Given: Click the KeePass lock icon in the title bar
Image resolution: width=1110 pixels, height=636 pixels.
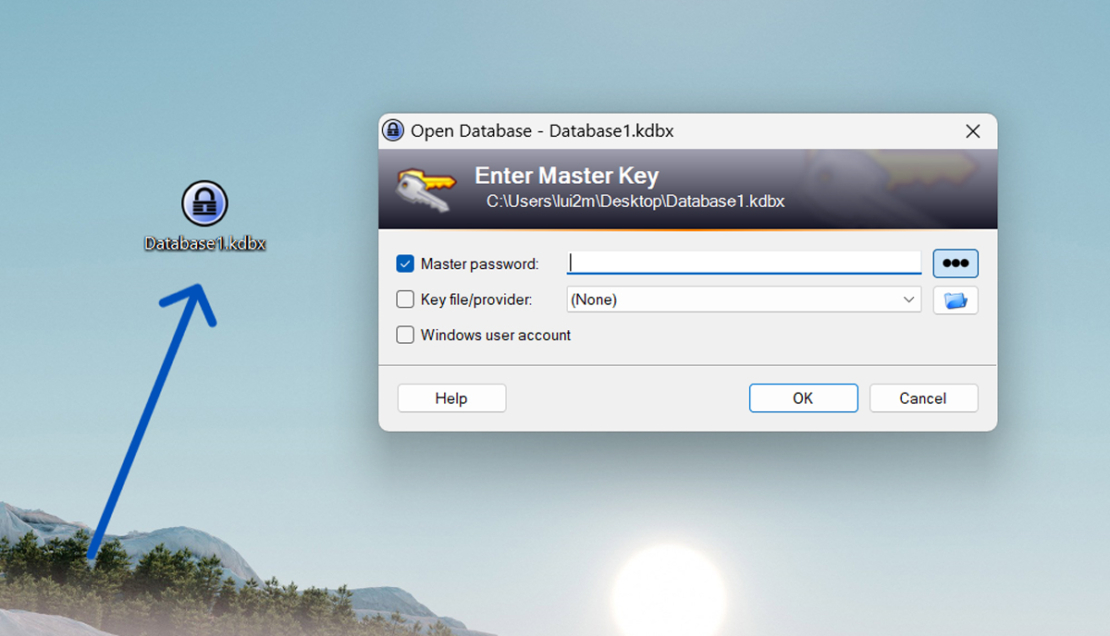Looking at the screenshot, I should point(393,130).
